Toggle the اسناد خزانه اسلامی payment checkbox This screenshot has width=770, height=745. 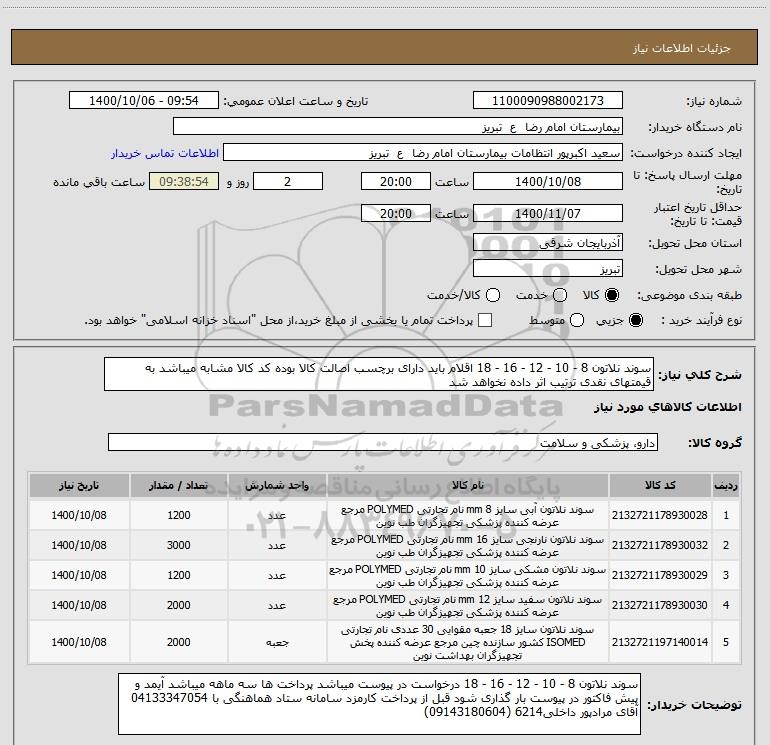click(485, 320)
